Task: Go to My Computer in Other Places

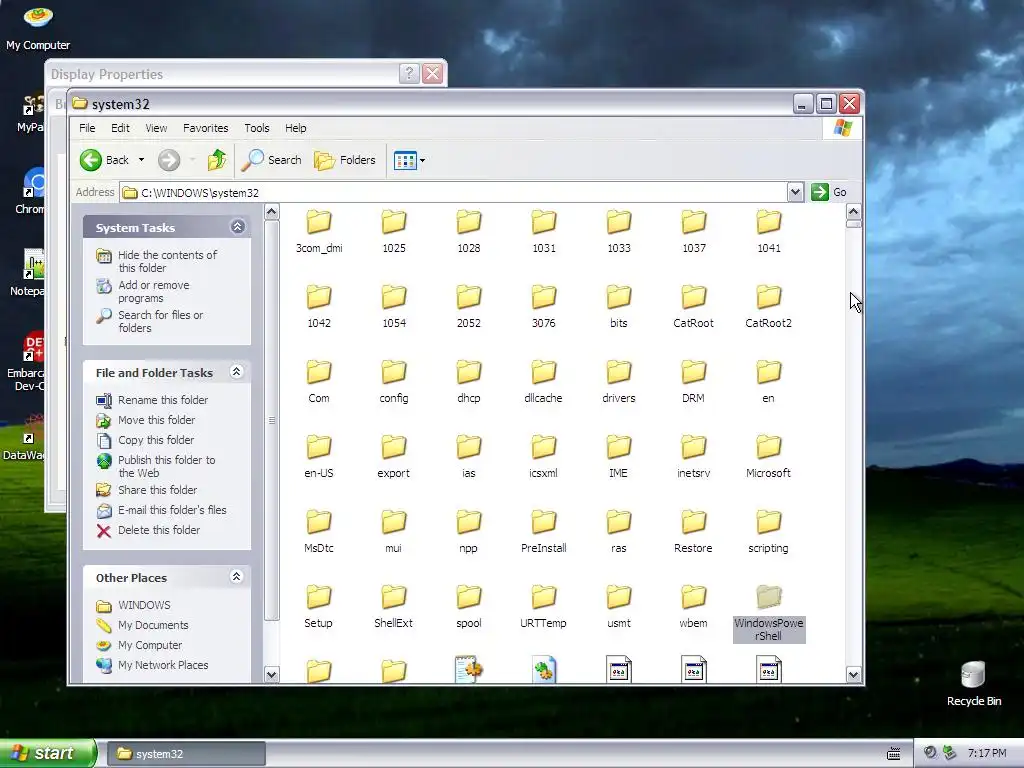Action: (150, 645)
